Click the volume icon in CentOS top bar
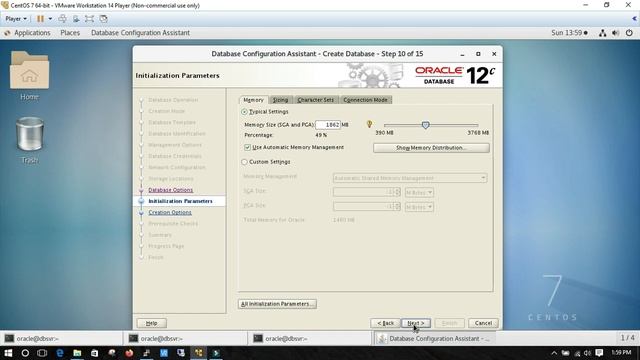The image size is (640, 360). pos(616,33)
